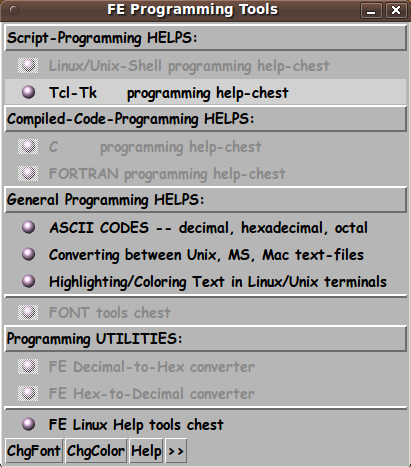Select Converting between Unix, MS, Mac text-files
This screenshot has width=411, height=467.
205,255
